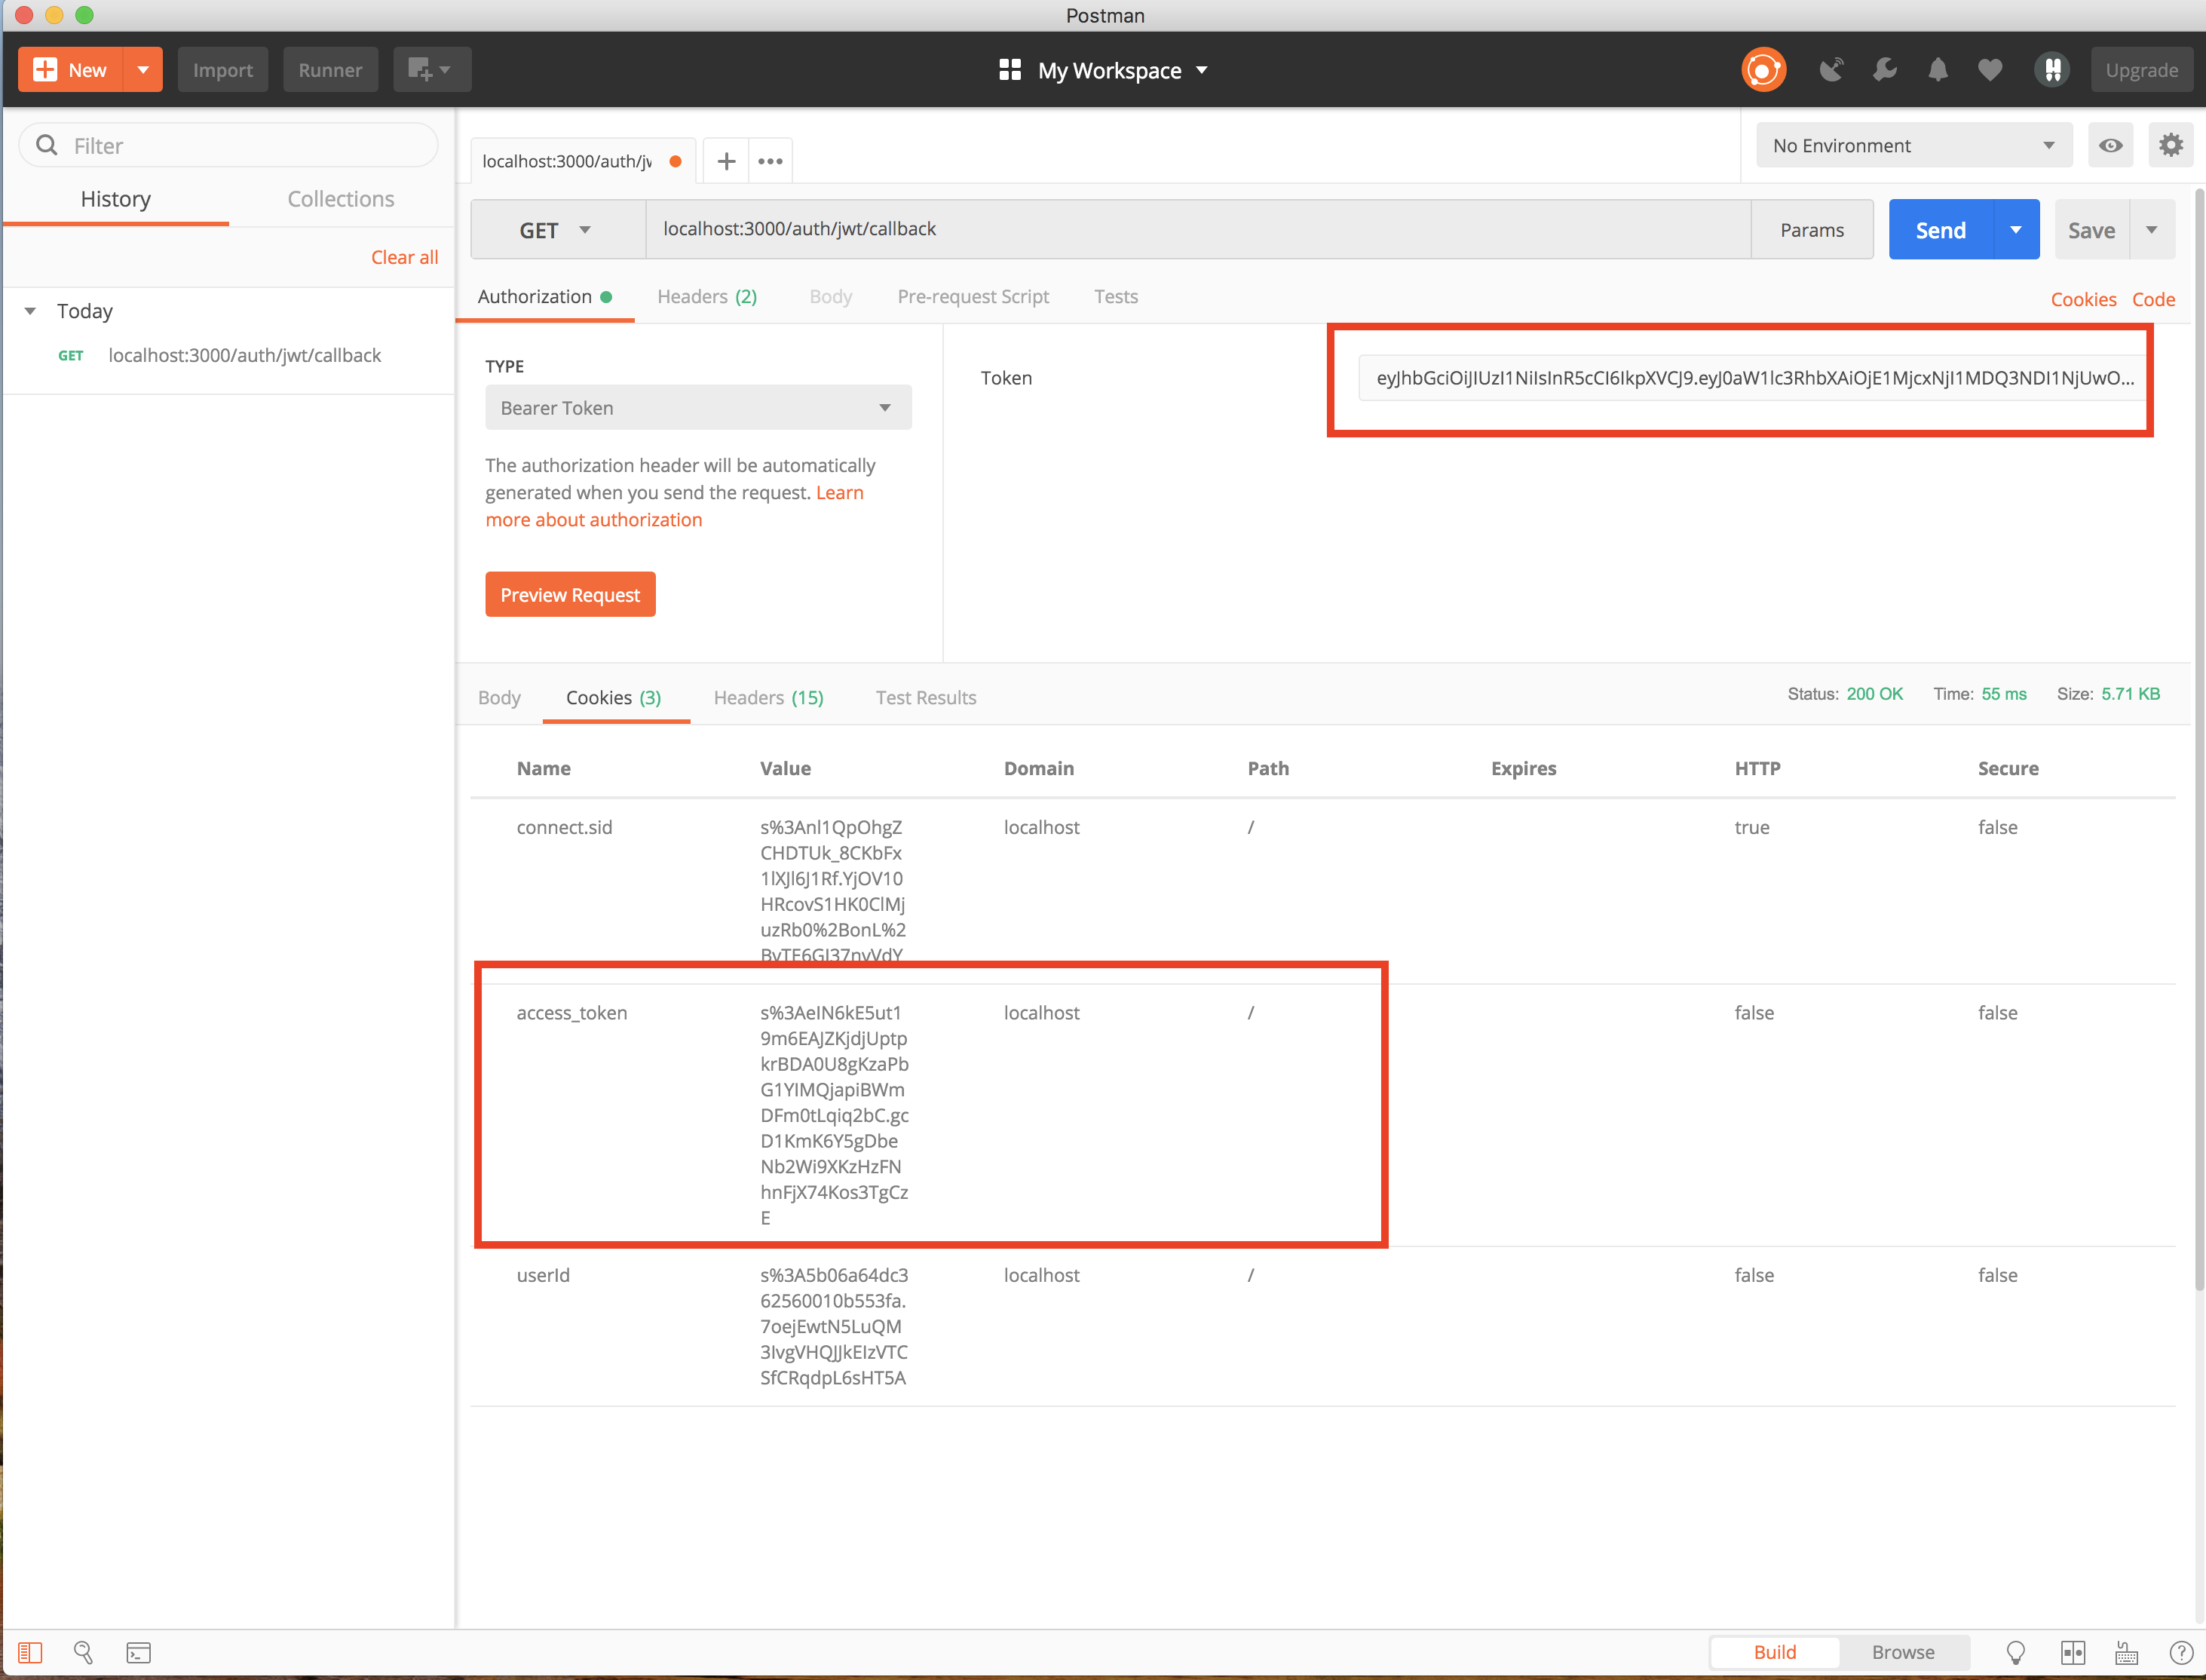Image resolution: width=2206 pixels, height=1680 pixels.
Task: Toggle sidebar icon at bottom left
Action: pos(30,1652)
